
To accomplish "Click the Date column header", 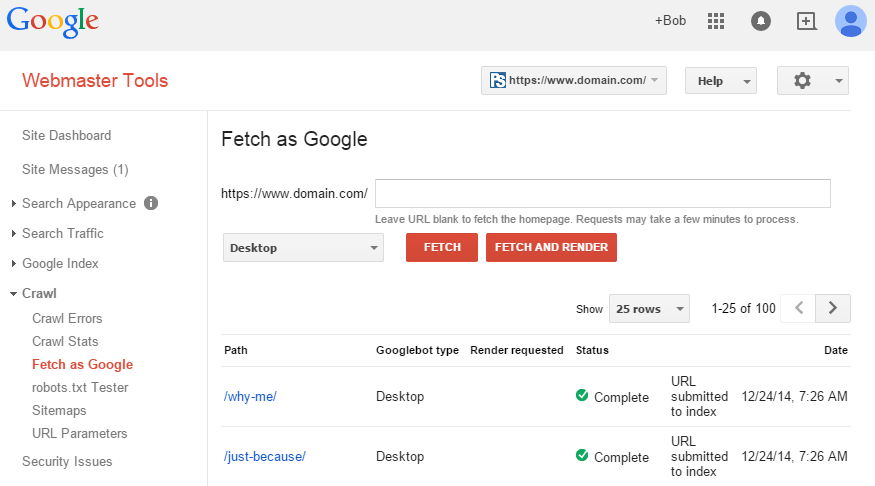I will 836,350.
